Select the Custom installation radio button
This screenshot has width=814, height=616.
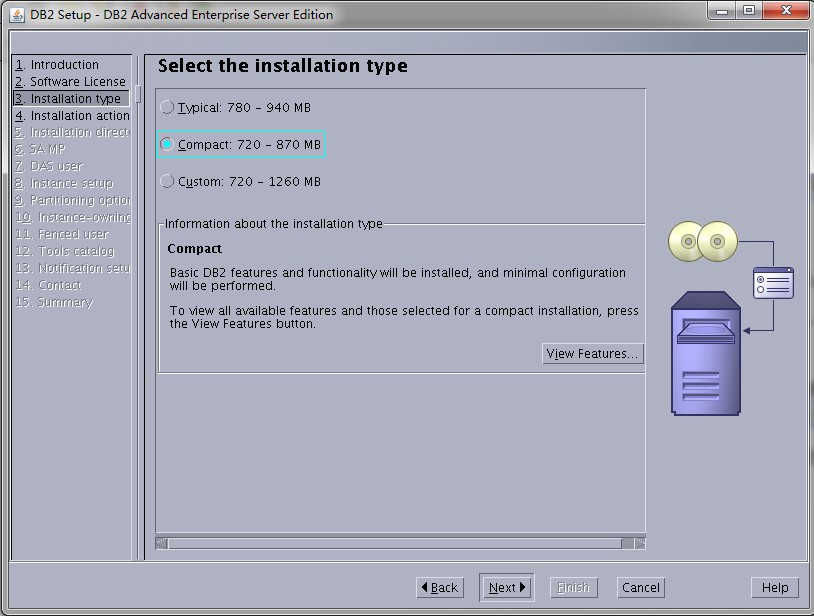167,181
